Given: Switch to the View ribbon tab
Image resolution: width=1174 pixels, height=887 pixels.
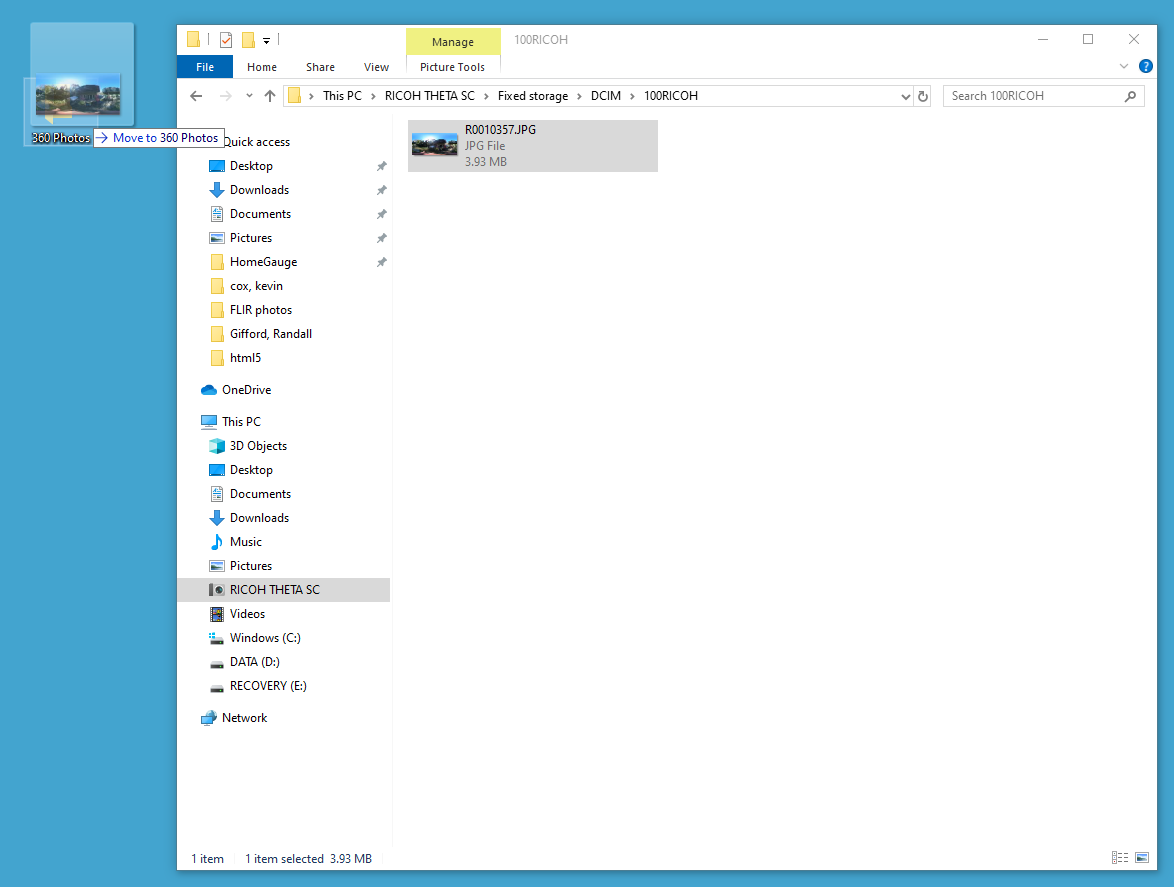Looking at the screenshot, I should point(376,67).
